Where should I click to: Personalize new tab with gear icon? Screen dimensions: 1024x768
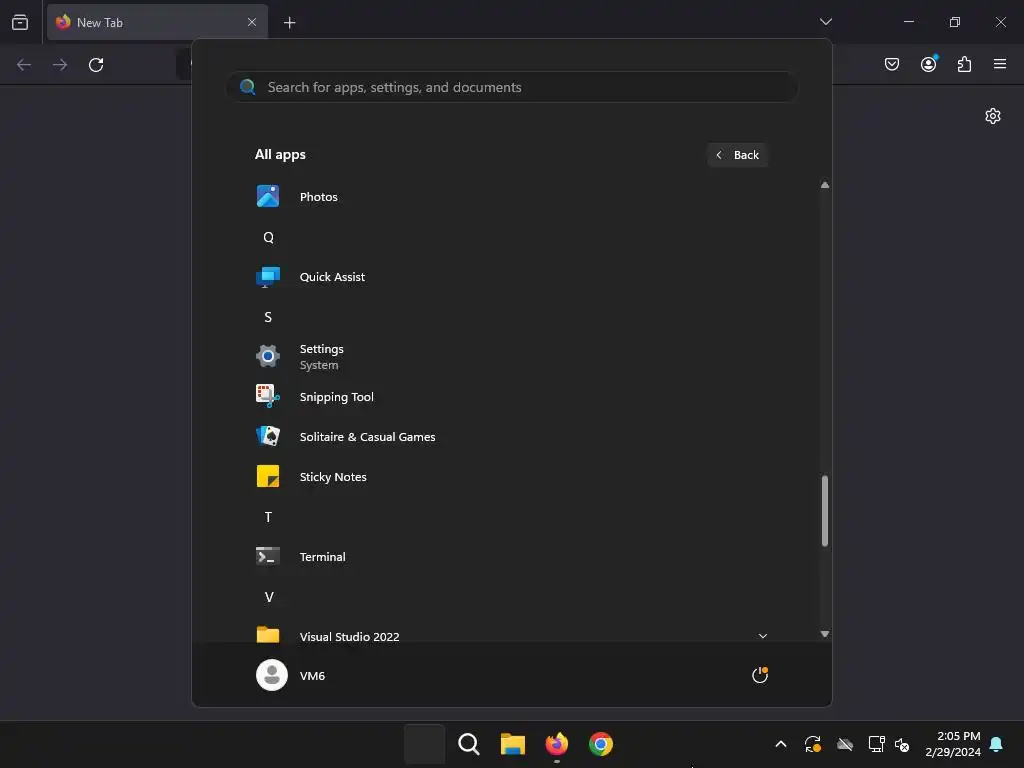click(x=993, y=116)
